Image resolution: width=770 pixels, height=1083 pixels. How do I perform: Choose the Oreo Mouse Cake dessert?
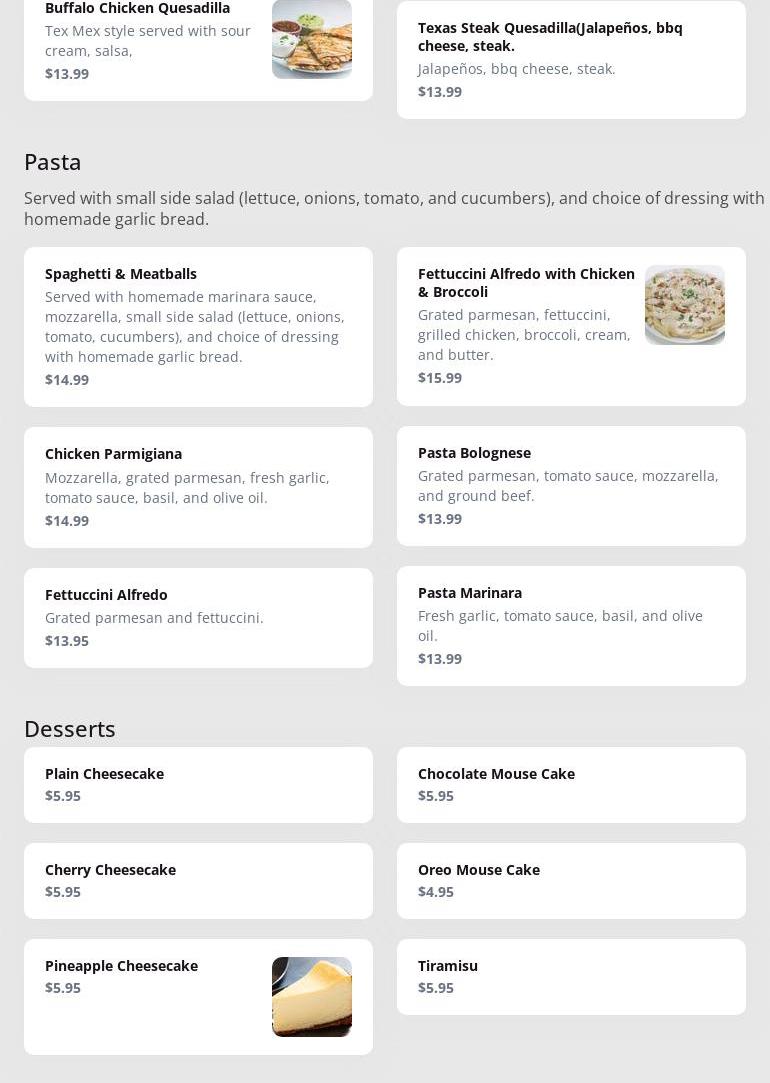[570, 881]
